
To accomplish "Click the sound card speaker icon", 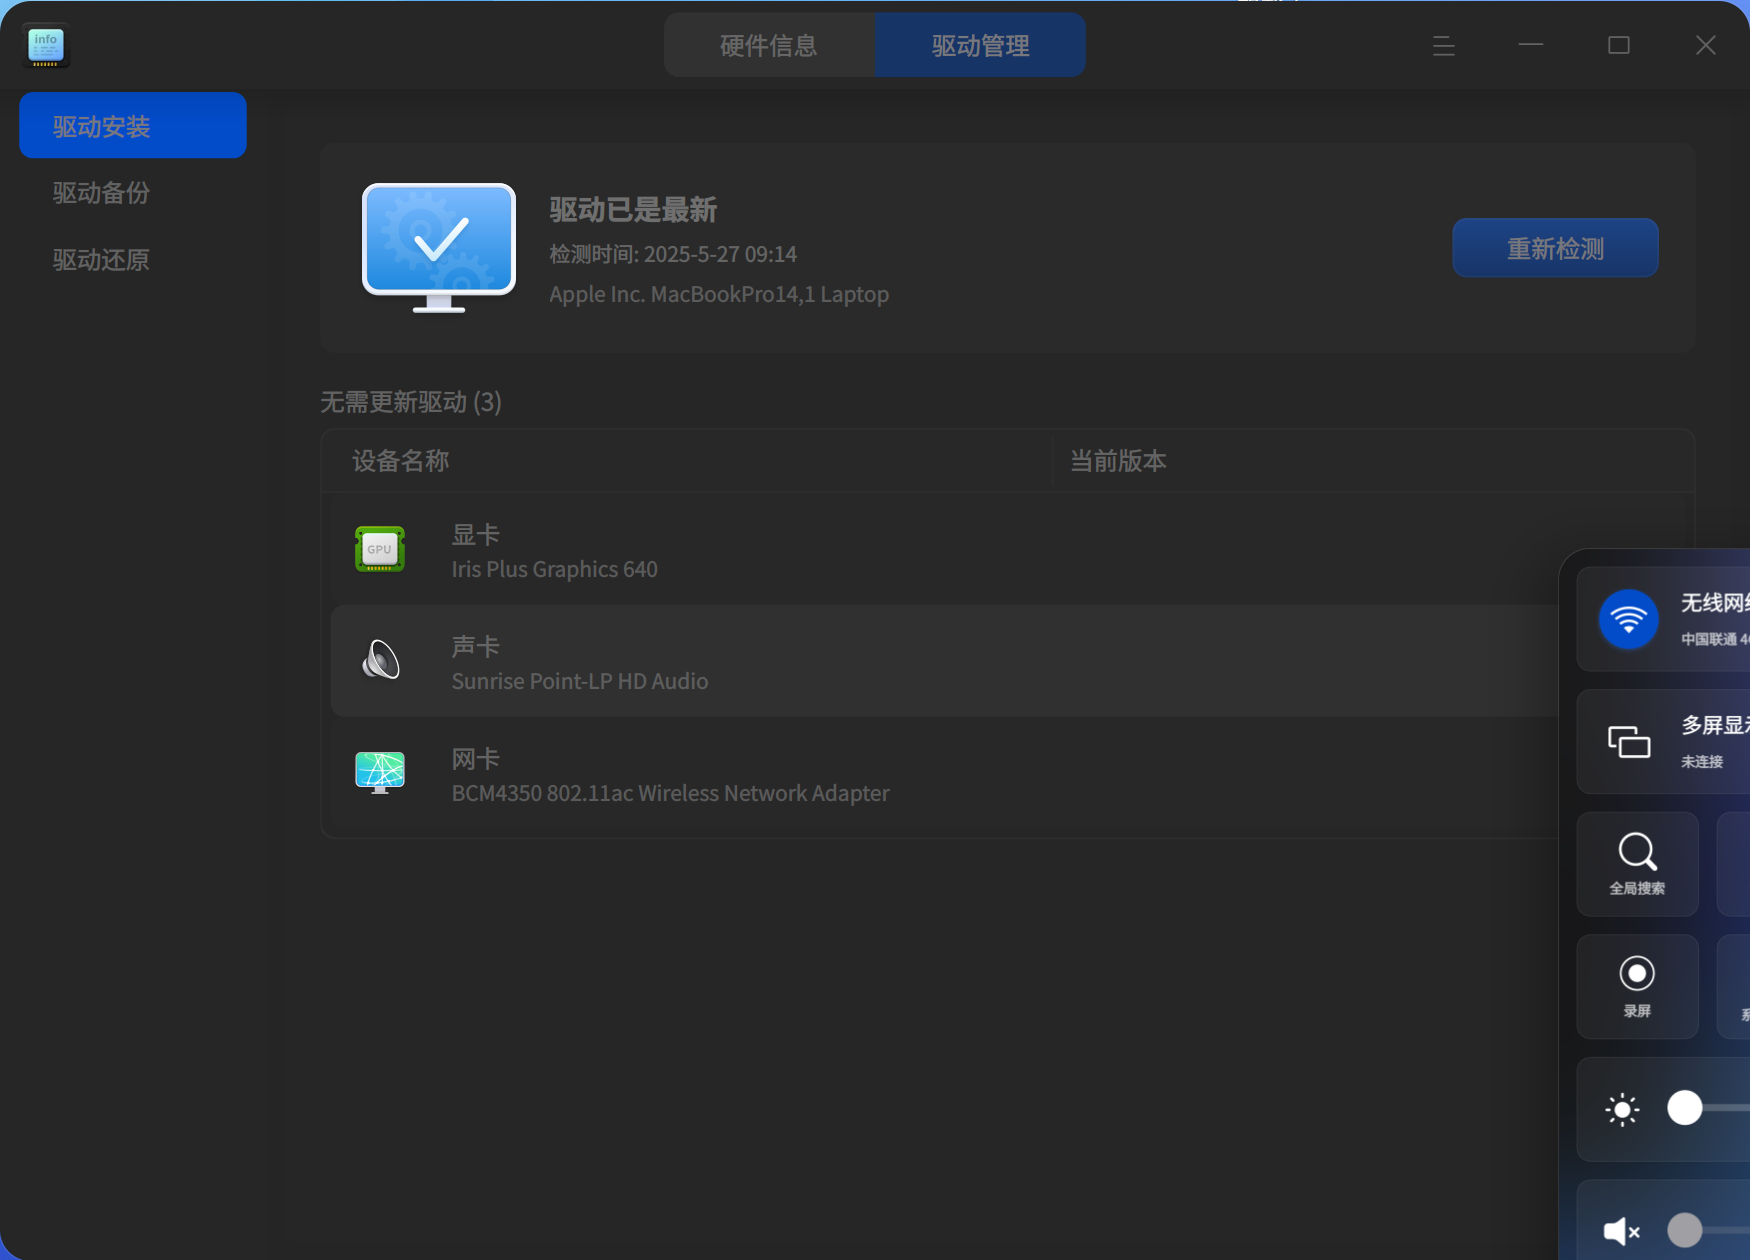I will point(380,660).
